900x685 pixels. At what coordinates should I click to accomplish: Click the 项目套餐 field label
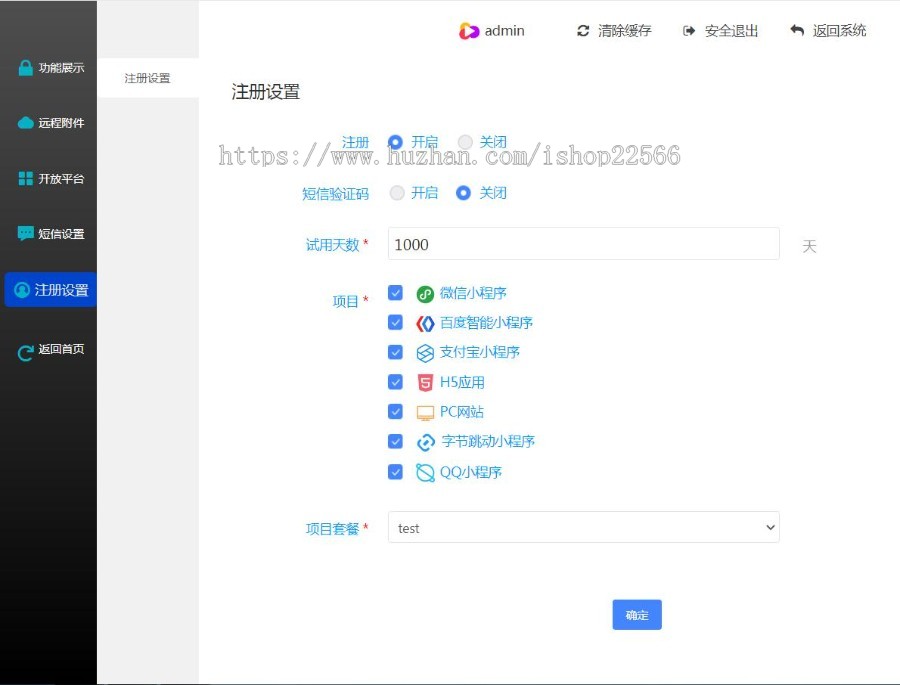332,529
